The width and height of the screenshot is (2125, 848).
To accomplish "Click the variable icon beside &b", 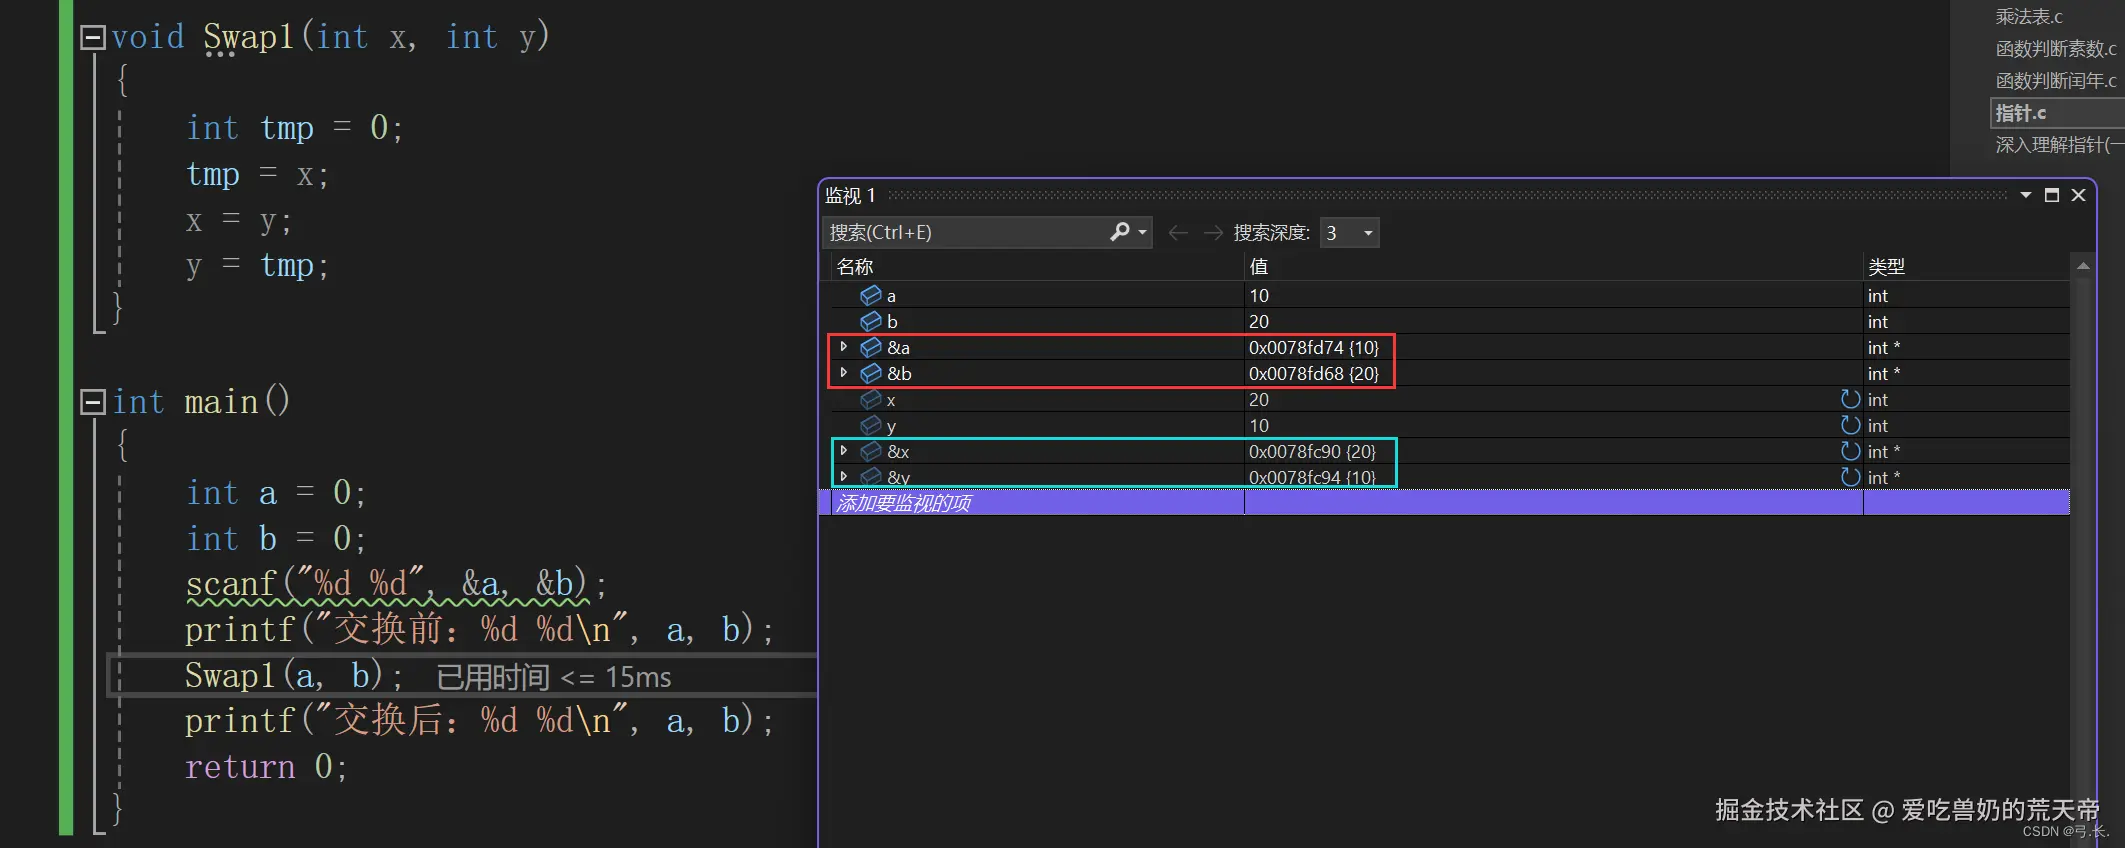I will click(x=871, y=373).
